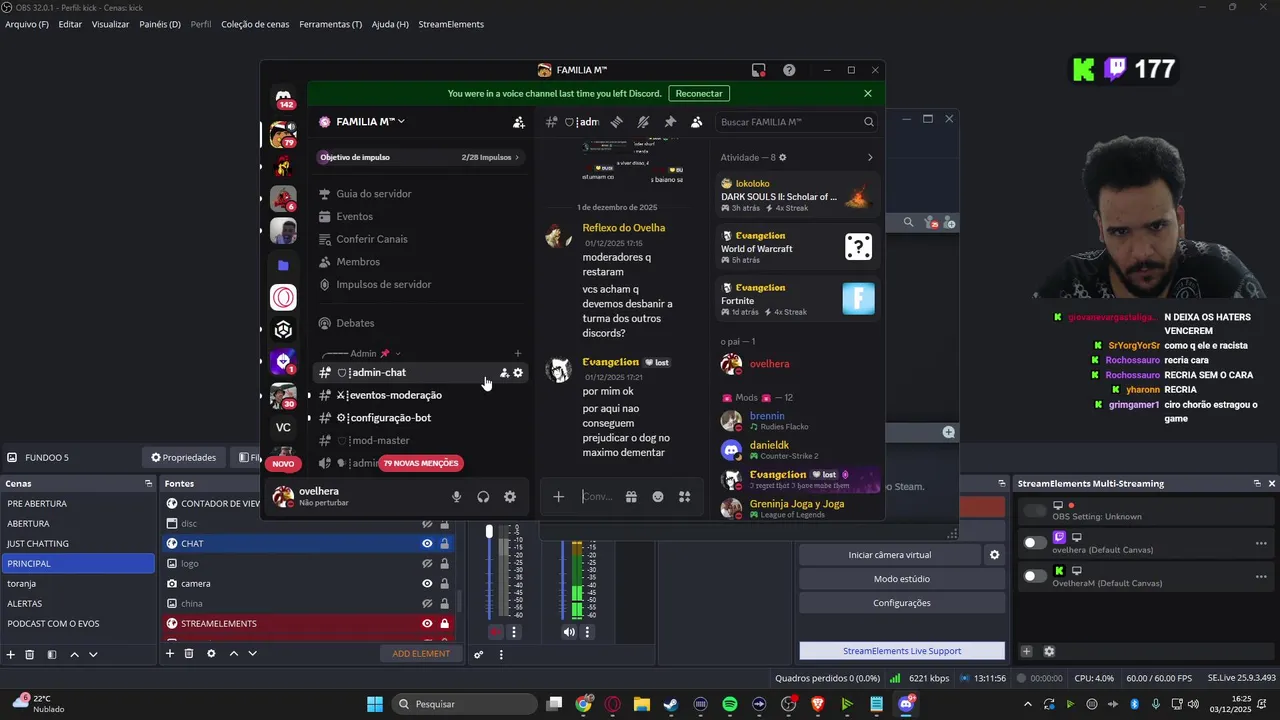1280x720 pixels.
Task: Toggle the member list icon in Discord
Action: point(697,122)
